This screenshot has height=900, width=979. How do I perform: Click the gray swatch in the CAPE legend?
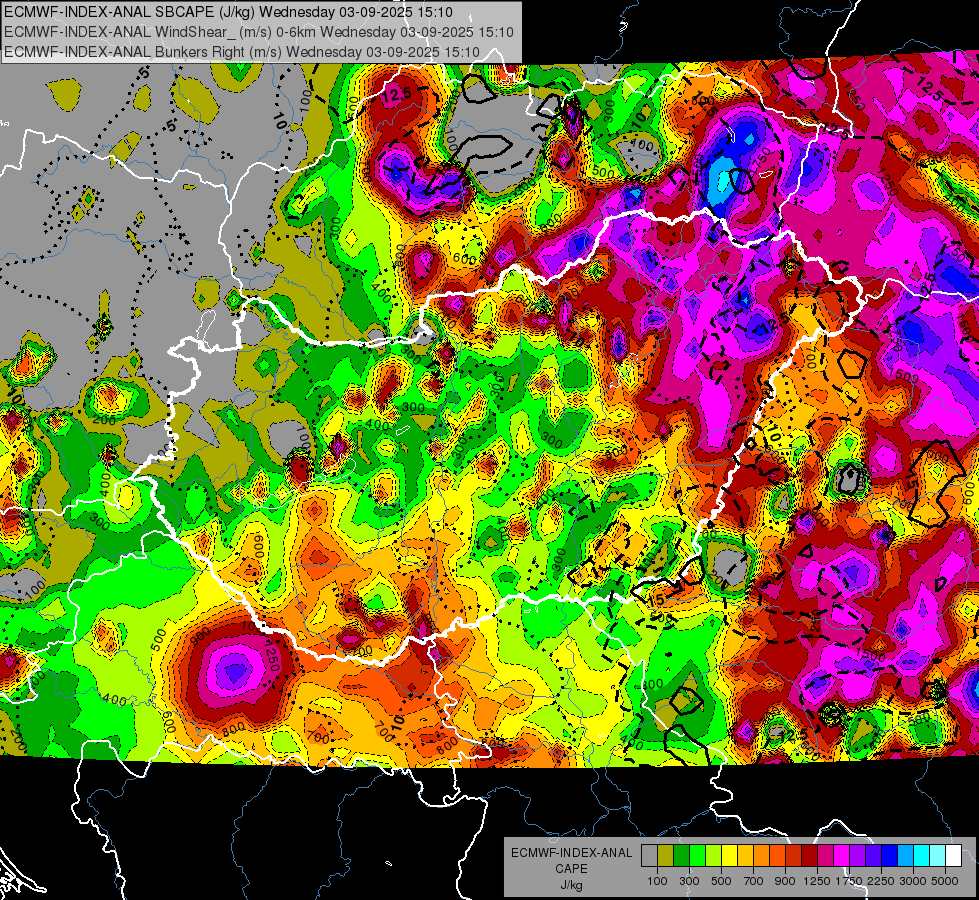pyautogui.click(x=649, y=856)
